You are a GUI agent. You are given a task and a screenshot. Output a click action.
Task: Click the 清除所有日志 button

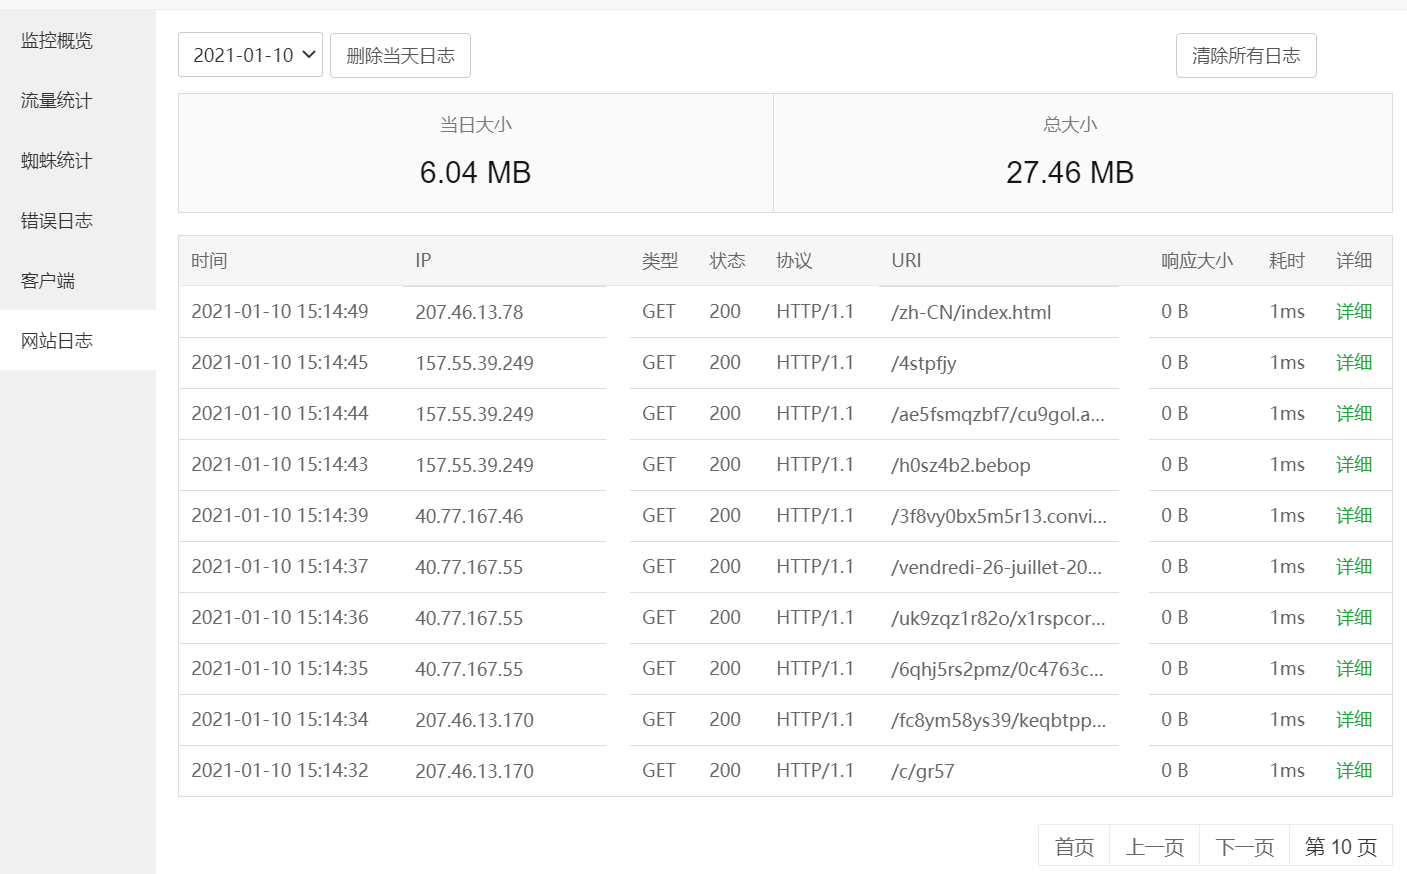pos(1246,55)
